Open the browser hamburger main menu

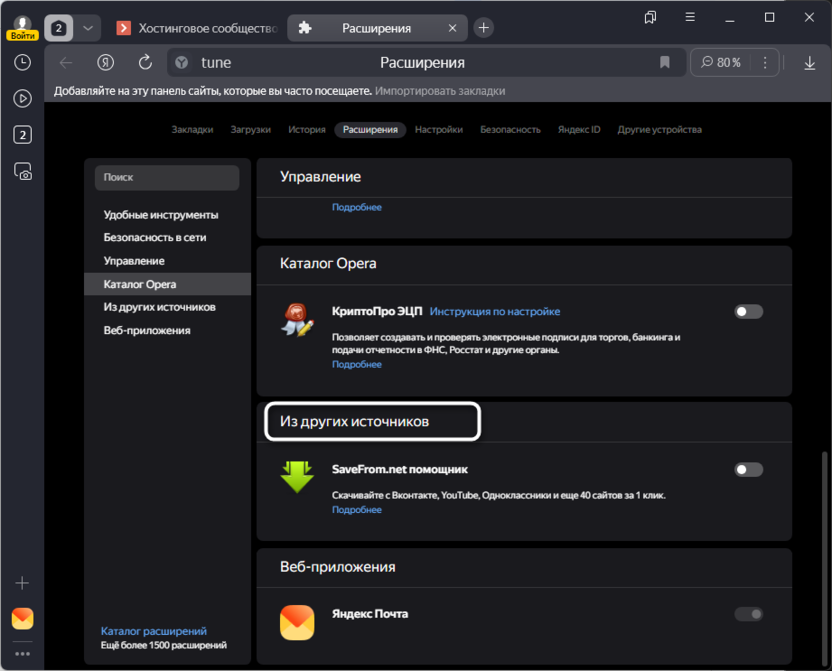click(x=689, y=18)
